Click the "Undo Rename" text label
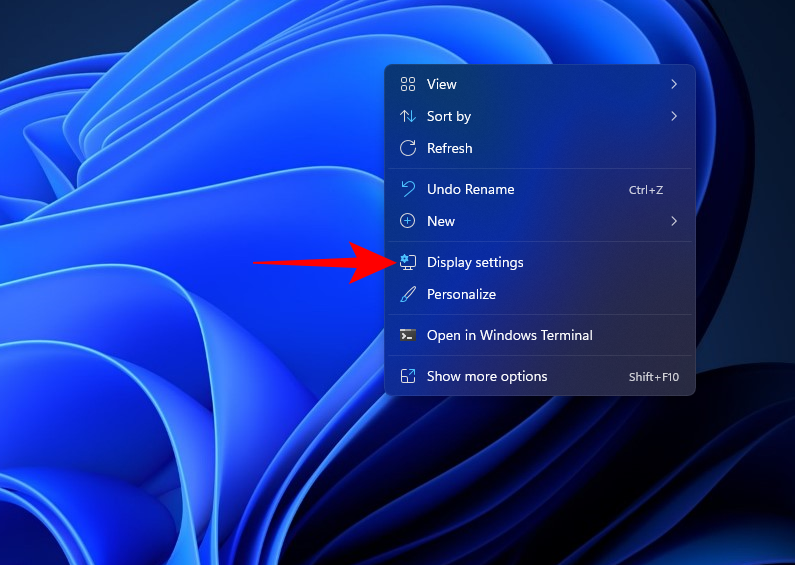Viewport: 795px width, 565px height. tap(470, 189)
